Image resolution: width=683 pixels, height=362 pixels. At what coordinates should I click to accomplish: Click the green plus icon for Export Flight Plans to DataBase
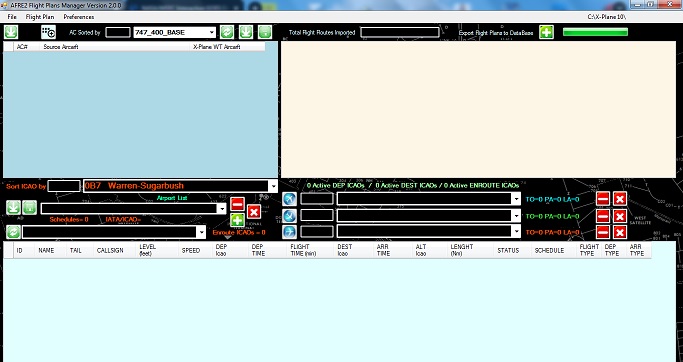pyautogui.click(x=546, y=32)
